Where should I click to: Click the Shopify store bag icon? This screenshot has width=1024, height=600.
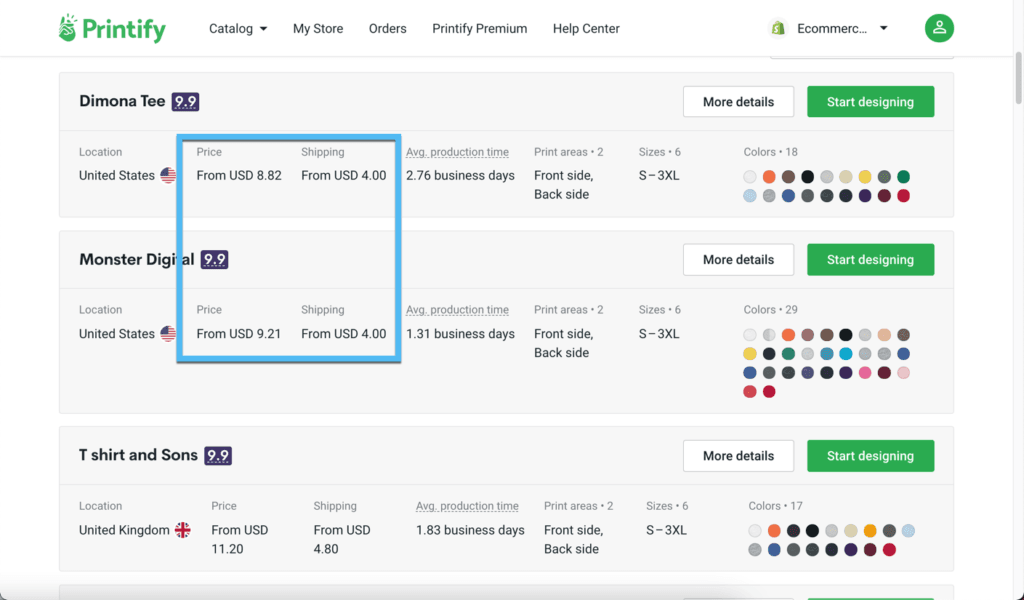(x=778, y=28)
